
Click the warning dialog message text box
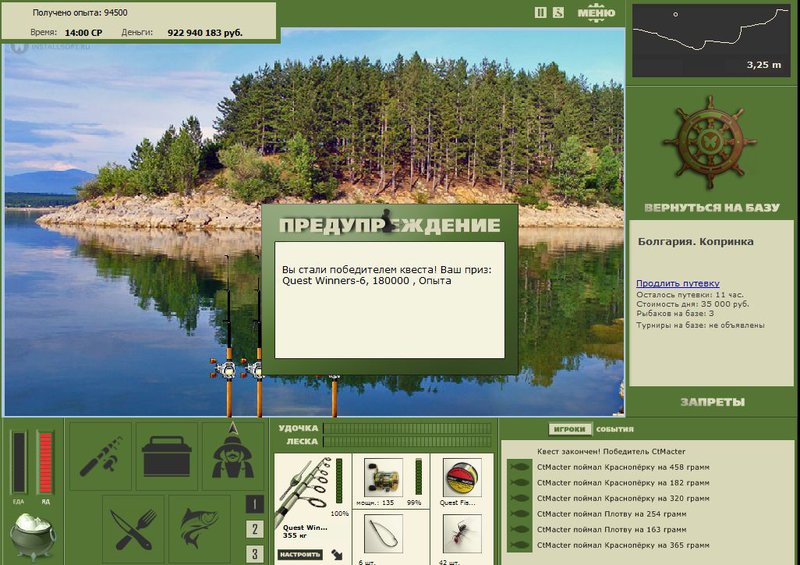[x=389, y=300]
